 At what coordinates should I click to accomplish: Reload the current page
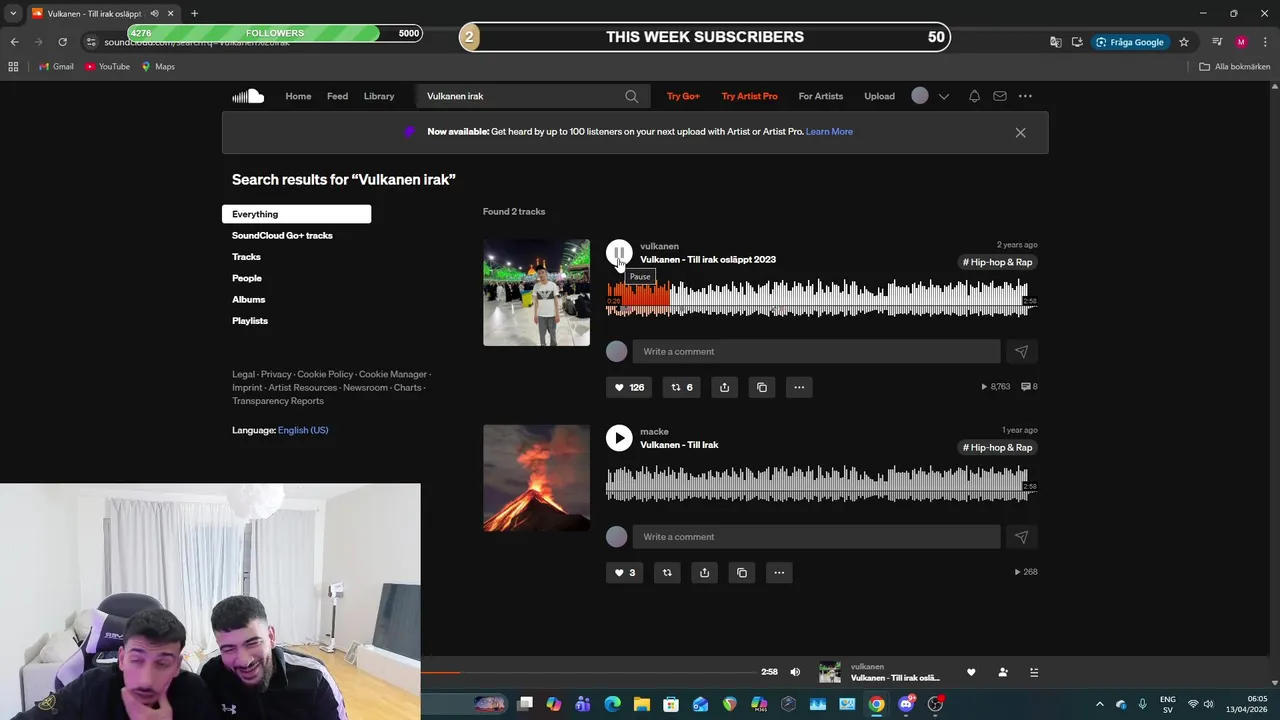[x=62, y=42]
